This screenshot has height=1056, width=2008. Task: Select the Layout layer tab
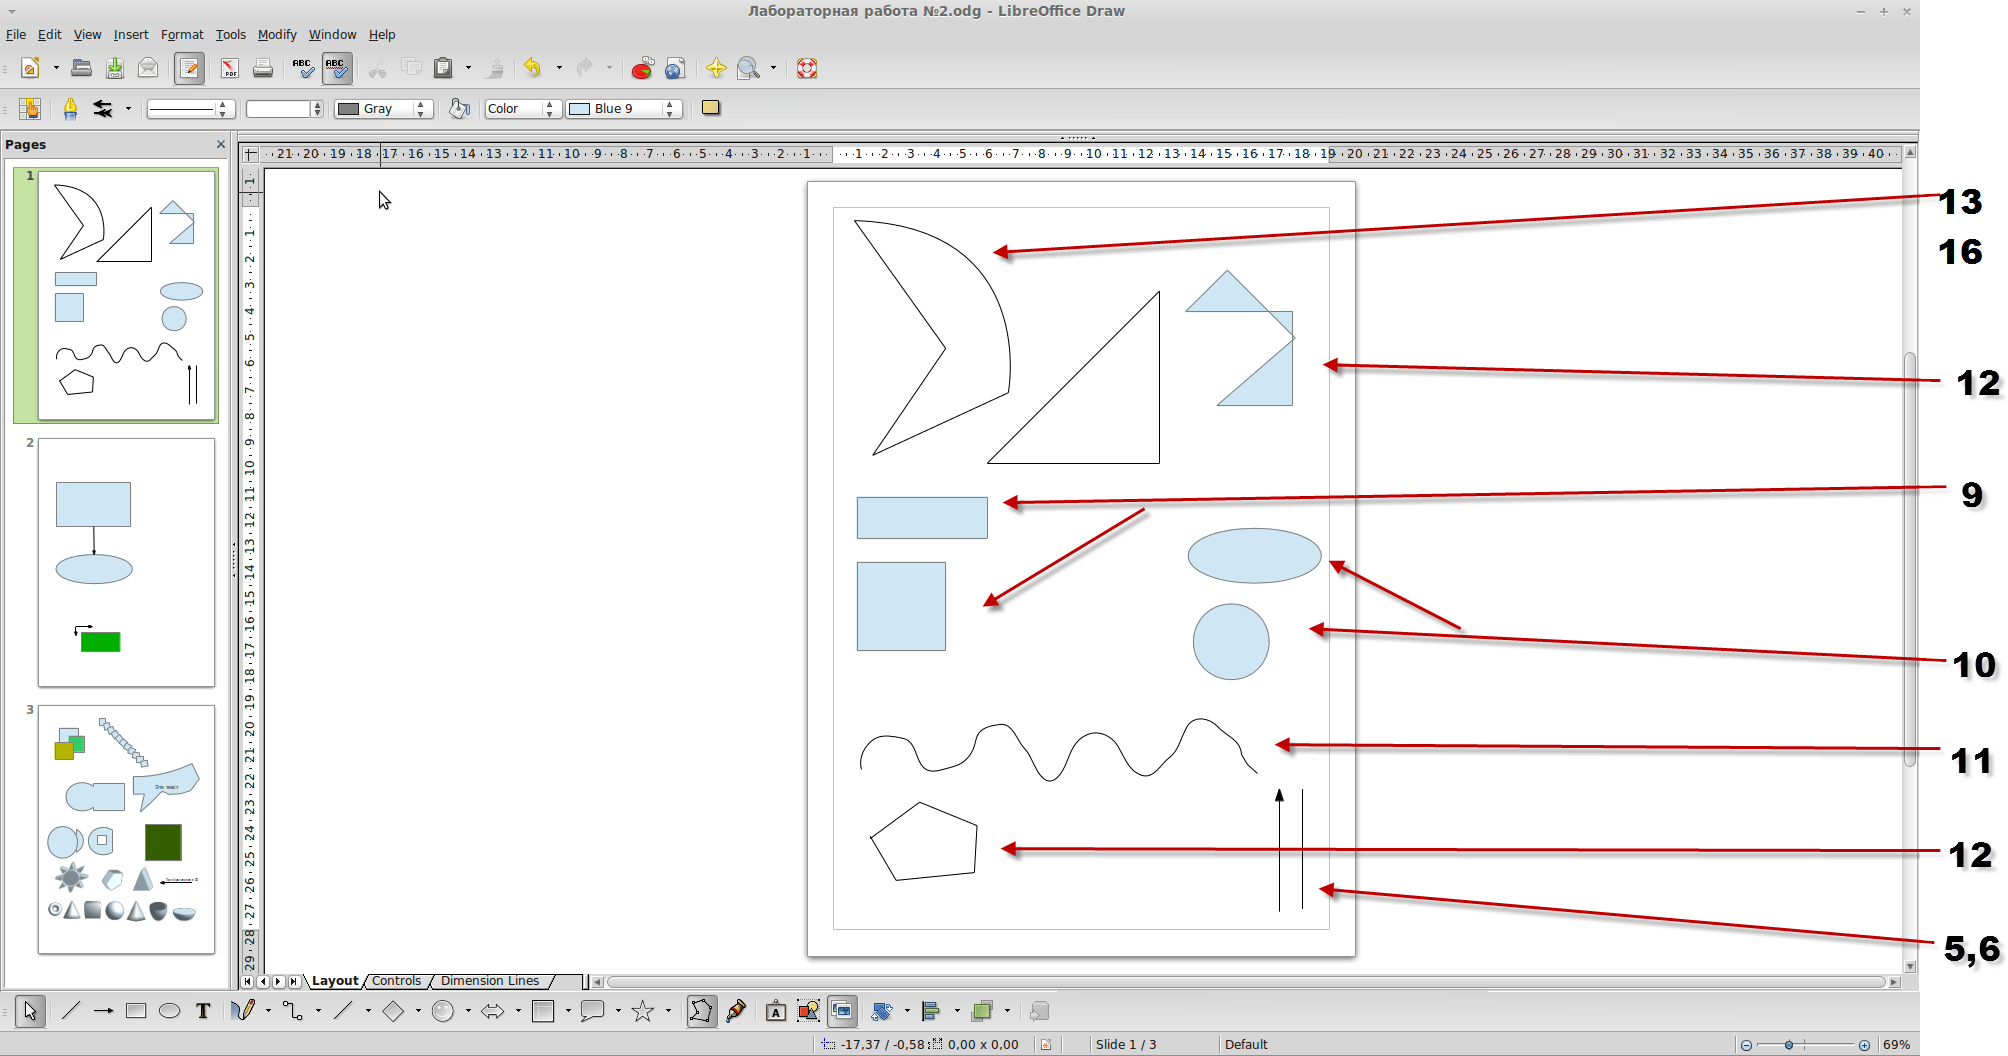[335, 981]
